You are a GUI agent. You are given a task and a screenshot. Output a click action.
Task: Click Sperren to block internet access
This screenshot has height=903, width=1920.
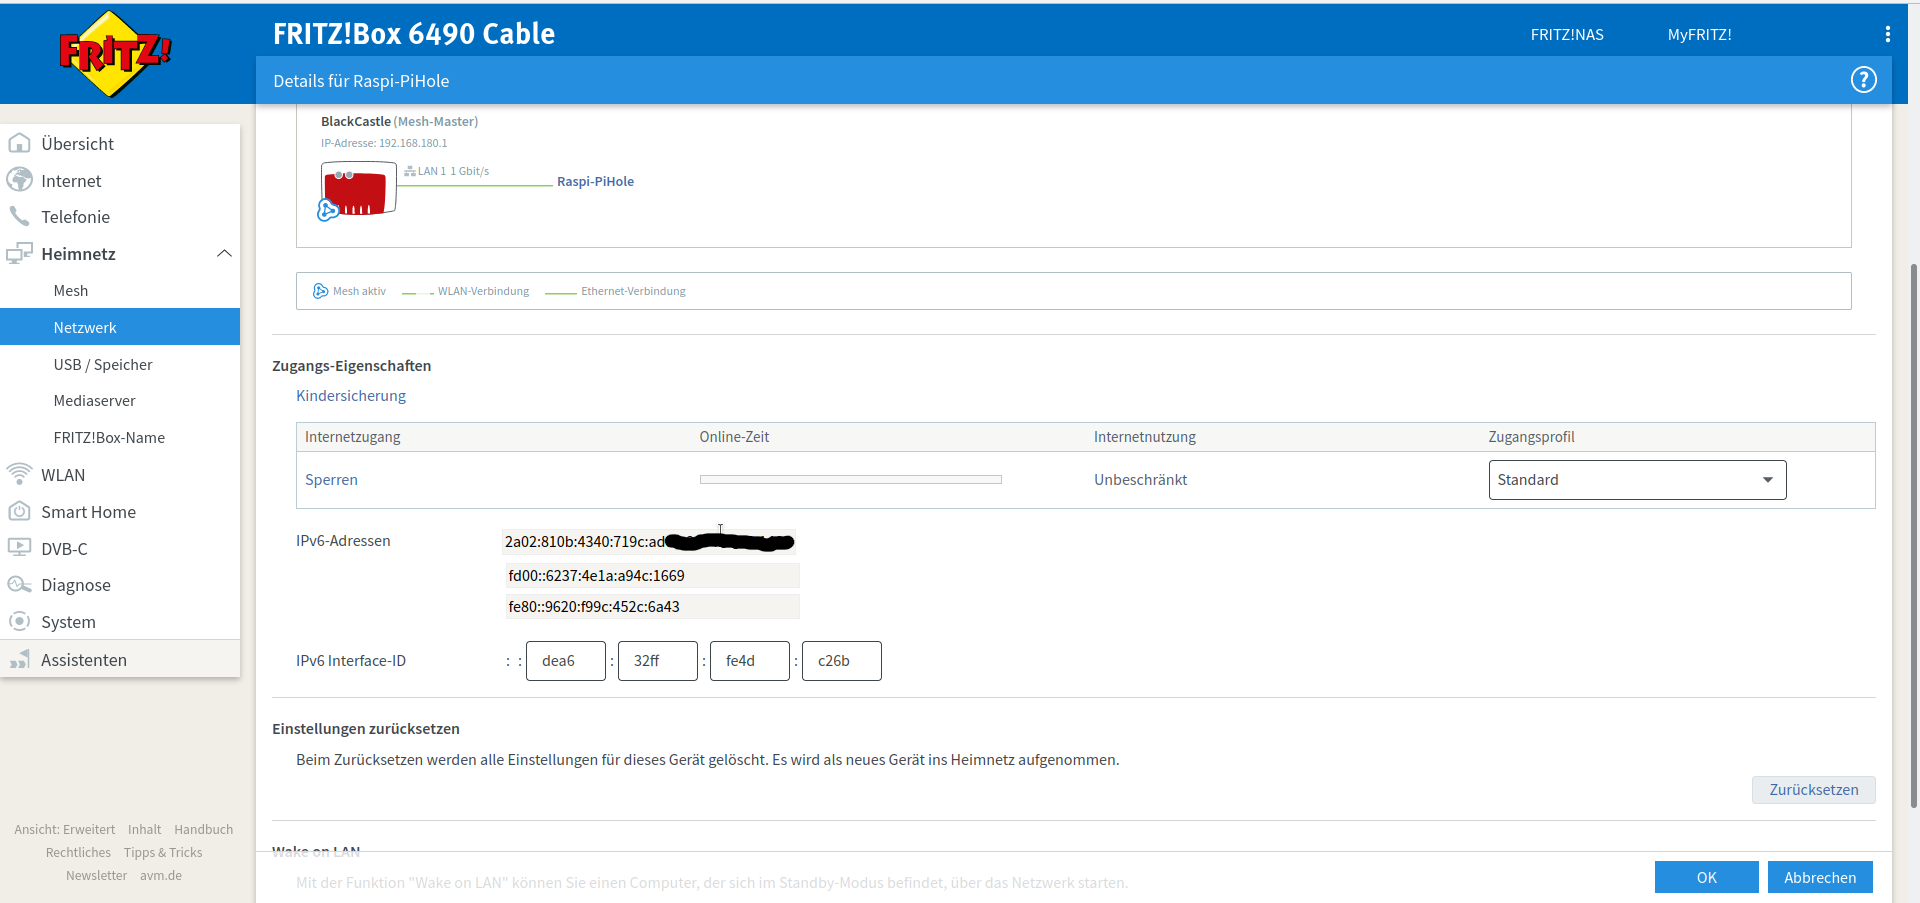click(x=331, y=480)
